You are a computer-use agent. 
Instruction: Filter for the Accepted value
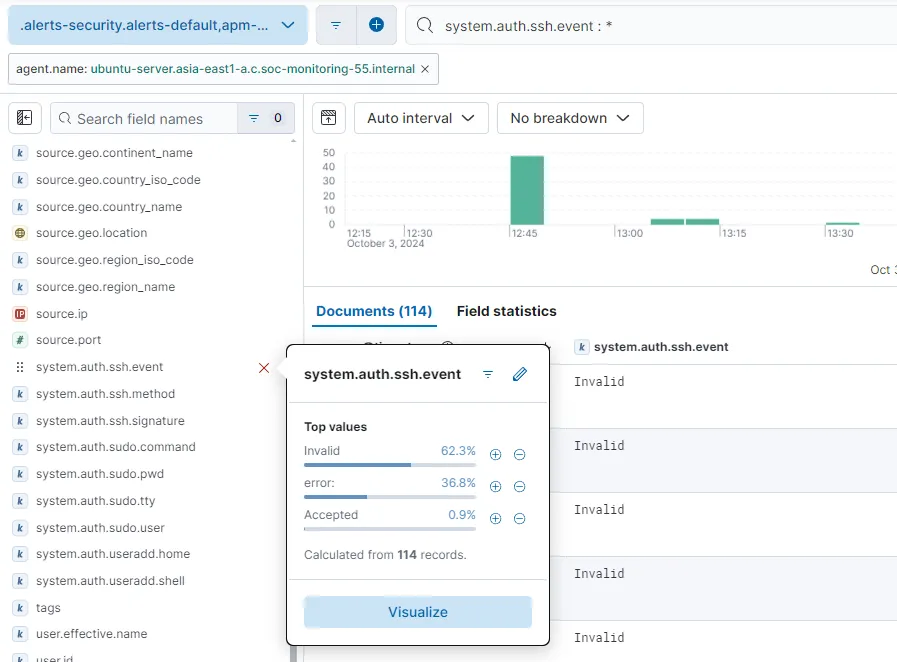click(x=495, y=519)
